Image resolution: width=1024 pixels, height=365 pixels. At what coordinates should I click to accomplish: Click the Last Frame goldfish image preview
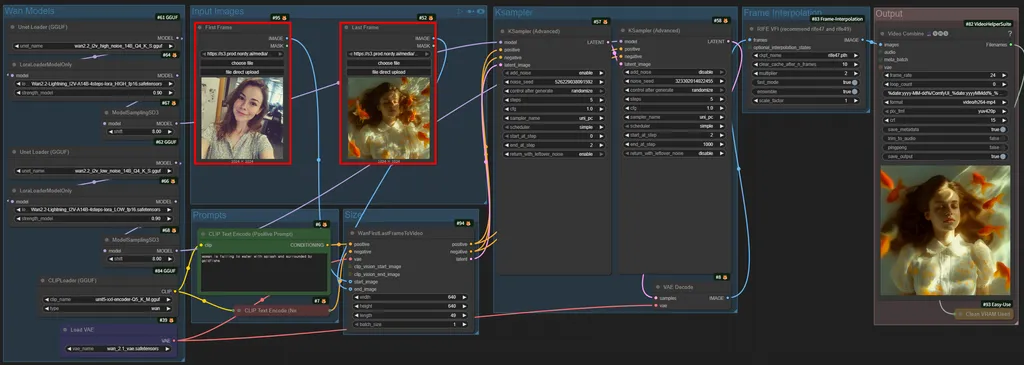pyautogui.click(x=389, y=118)
